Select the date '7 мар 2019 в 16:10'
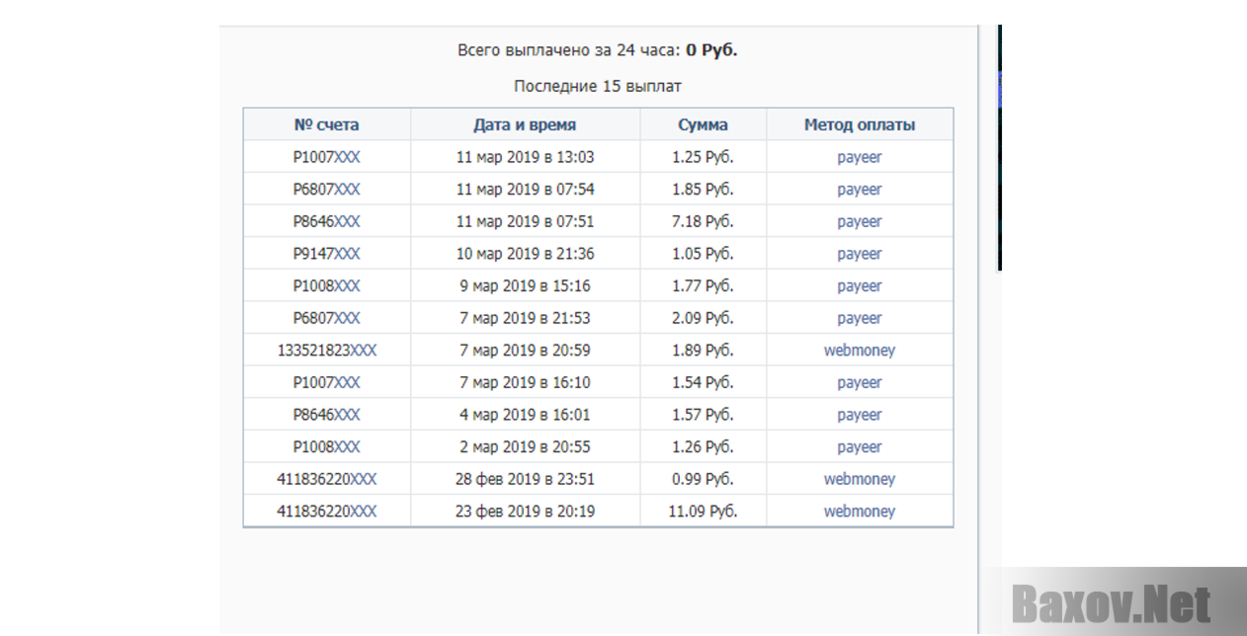 tap(525, 382)
